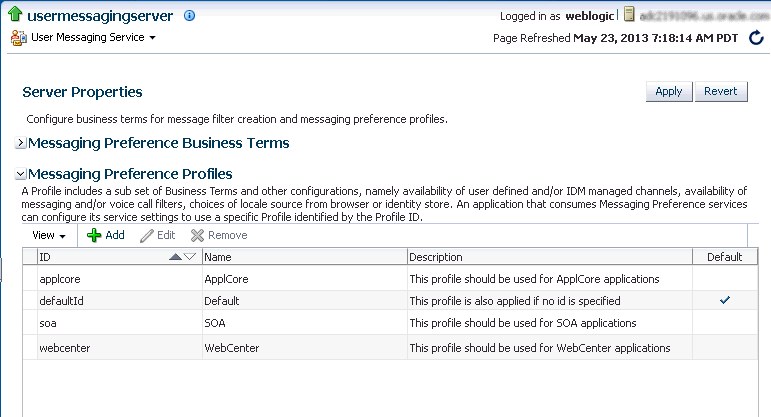Viewport: 771px width, 417px height.
Task: Click the description 'This profile should be used for ApplCore applications'
Action: tap(534, 279)
